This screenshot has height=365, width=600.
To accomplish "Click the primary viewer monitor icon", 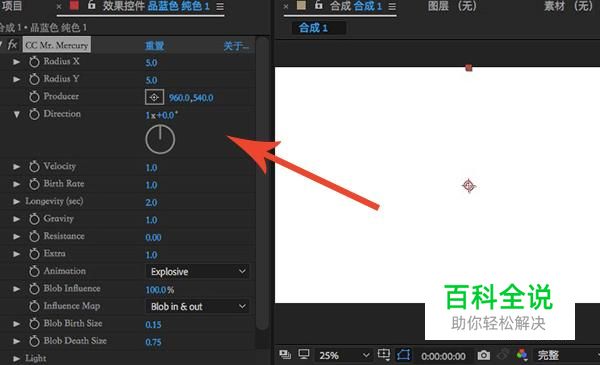I will [x=304, y=355].
